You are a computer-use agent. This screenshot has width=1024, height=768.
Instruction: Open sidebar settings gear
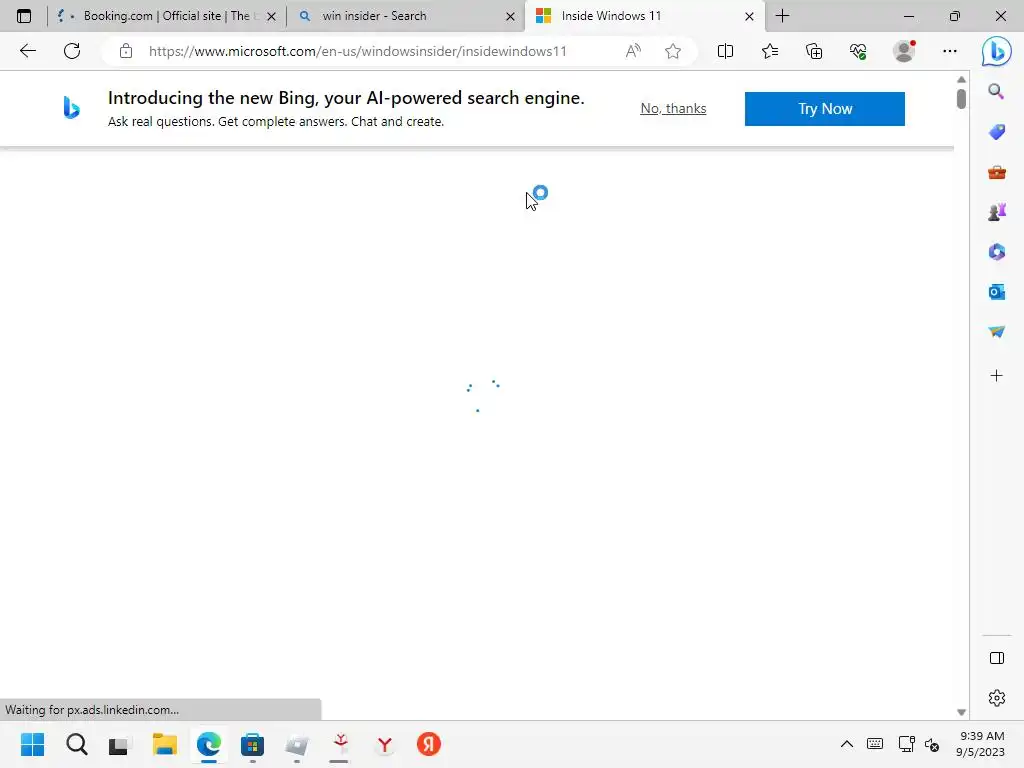click(x=997, y=697)
